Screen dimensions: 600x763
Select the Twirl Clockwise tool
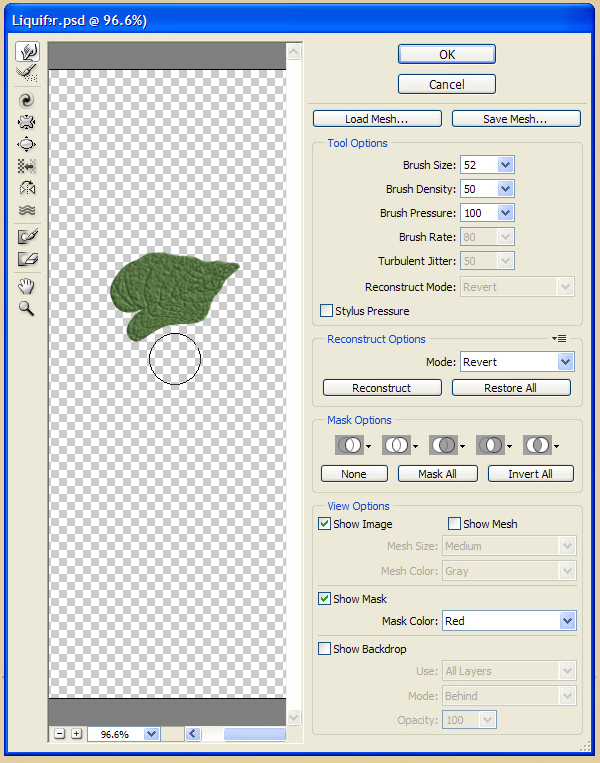click(27, 100)
